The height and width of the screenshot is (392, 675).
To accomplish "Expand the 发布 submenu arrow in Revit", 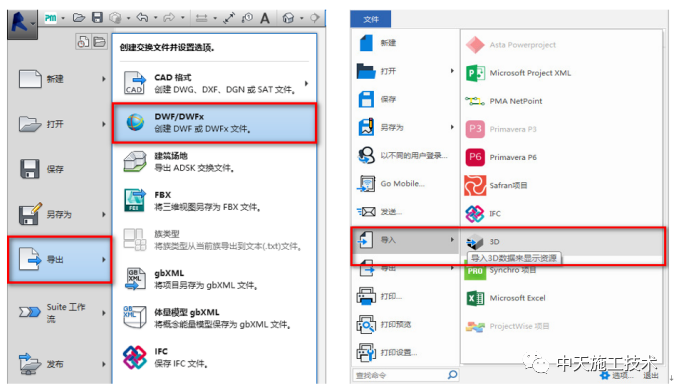I will 104,364.
